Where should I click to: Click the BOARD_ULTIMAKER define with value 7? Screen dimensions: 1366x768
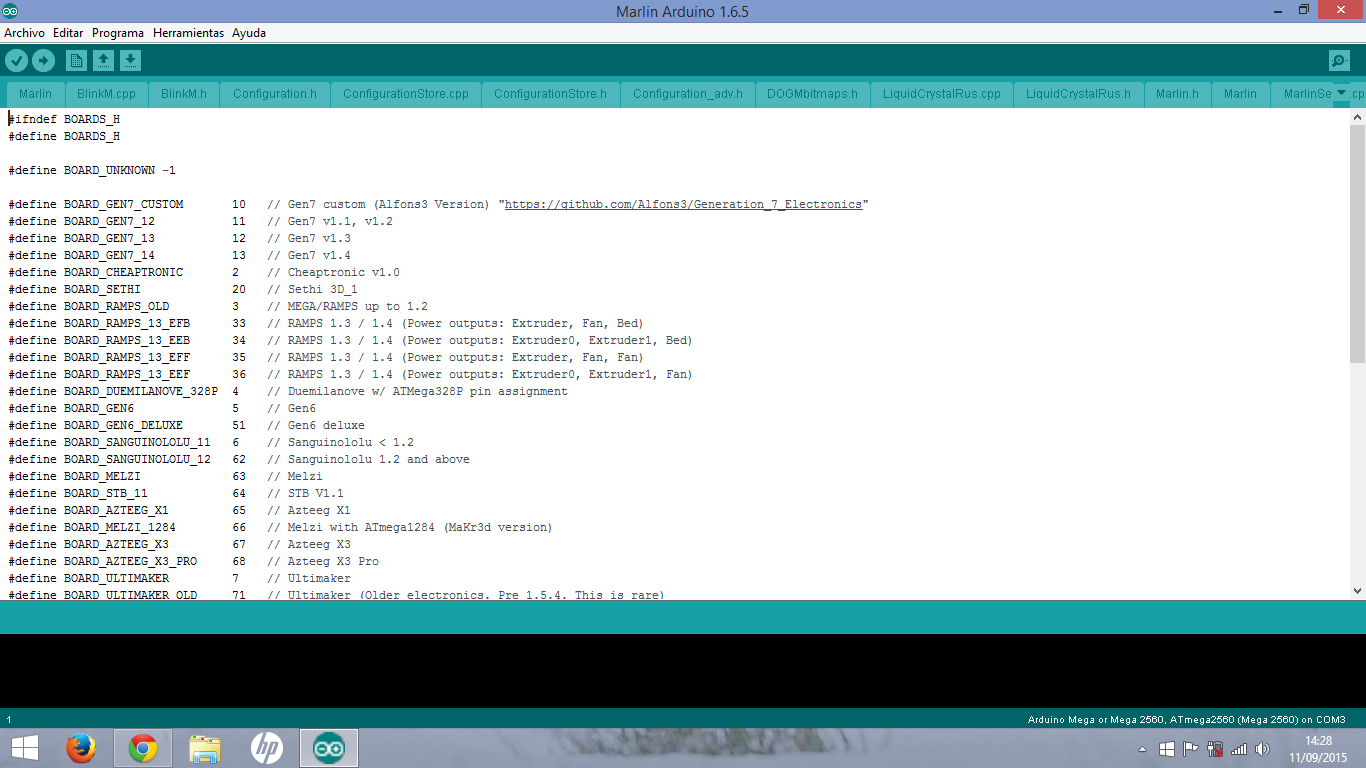180,578
